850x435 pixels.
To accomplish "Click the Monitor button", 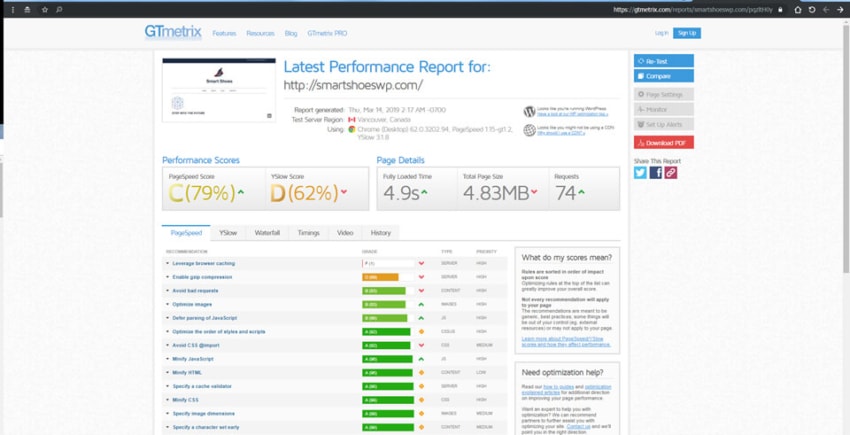I will pos(664,110).
